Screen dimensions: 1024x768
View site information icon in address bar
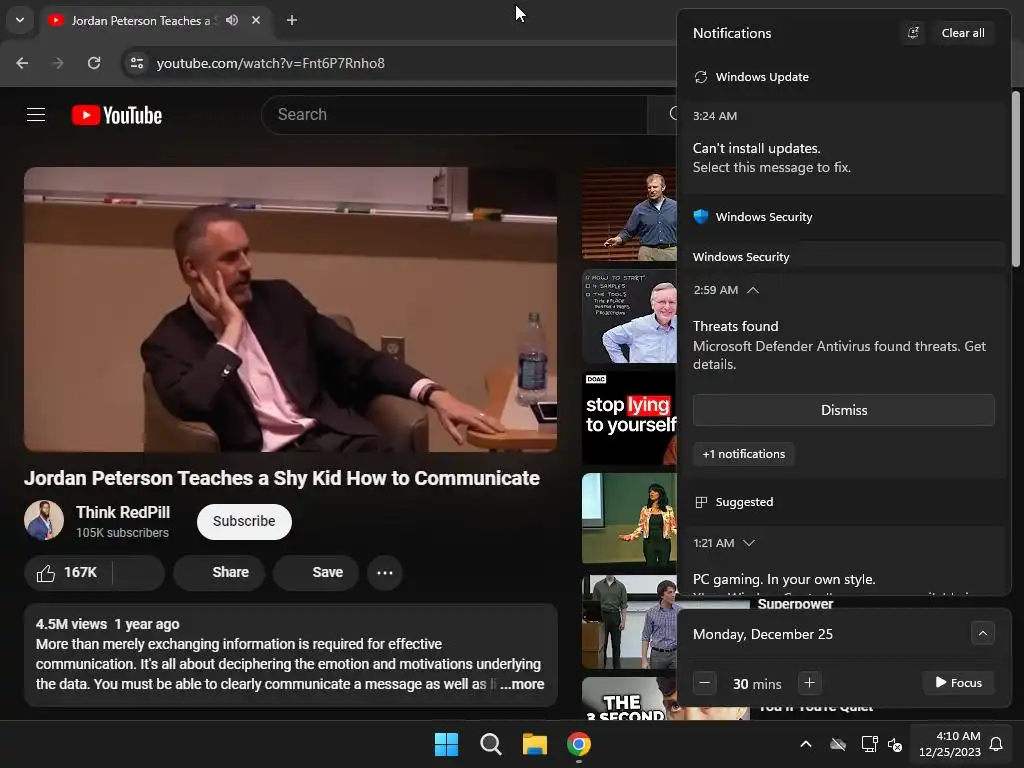point(137,63)
